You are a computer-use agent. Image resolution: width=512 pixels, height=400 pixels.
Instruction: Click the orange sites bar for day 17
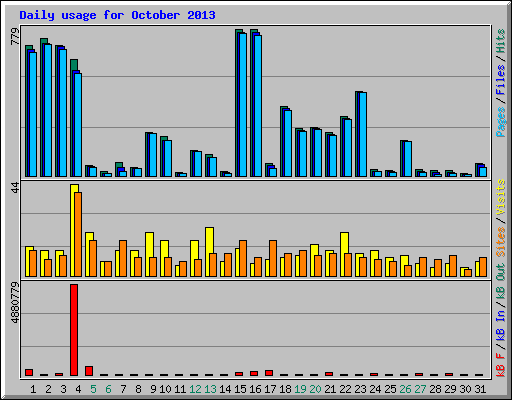point(273,258)
